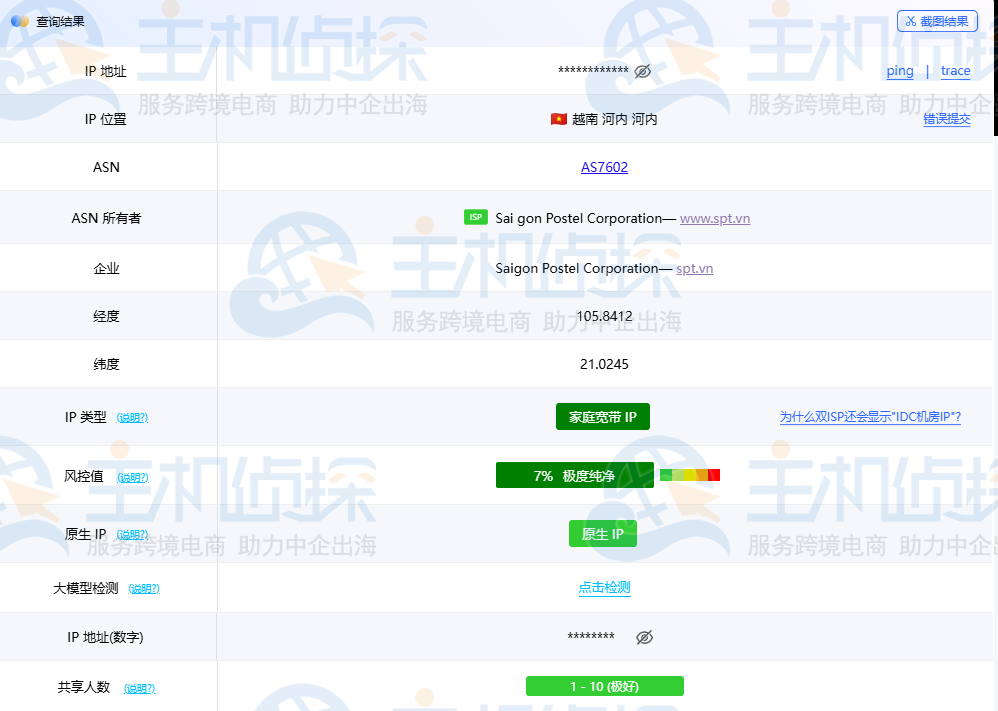Open the AS7602 ASN link

604,167
